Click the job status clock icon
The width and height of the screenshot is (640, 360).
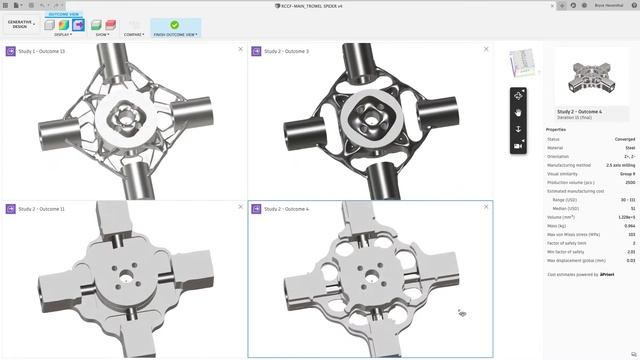click(584, 6)
